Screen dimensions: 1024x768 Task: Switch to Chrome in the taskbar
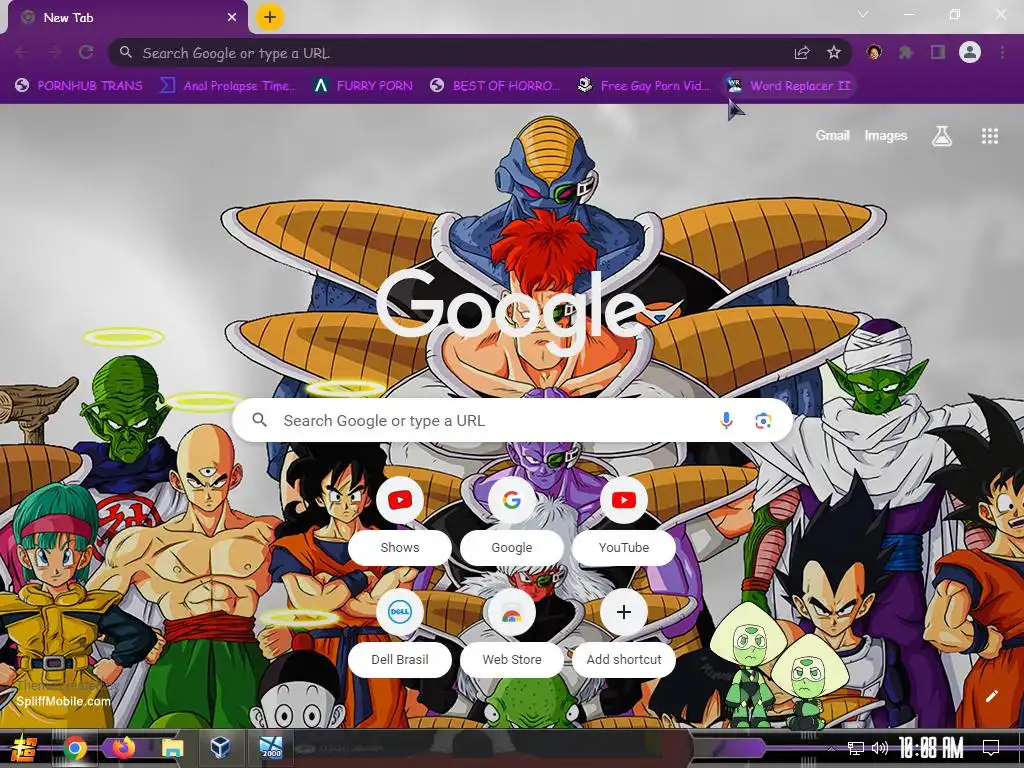(x=75, y=748)
